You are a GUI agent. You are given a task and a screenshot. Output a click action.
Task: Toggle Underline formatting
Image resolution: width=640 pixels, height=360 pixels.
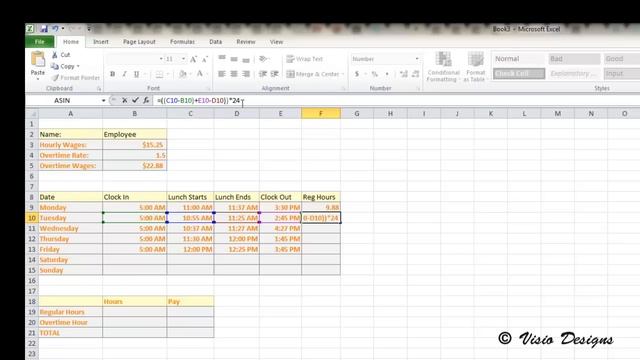(x=136, y=74)
